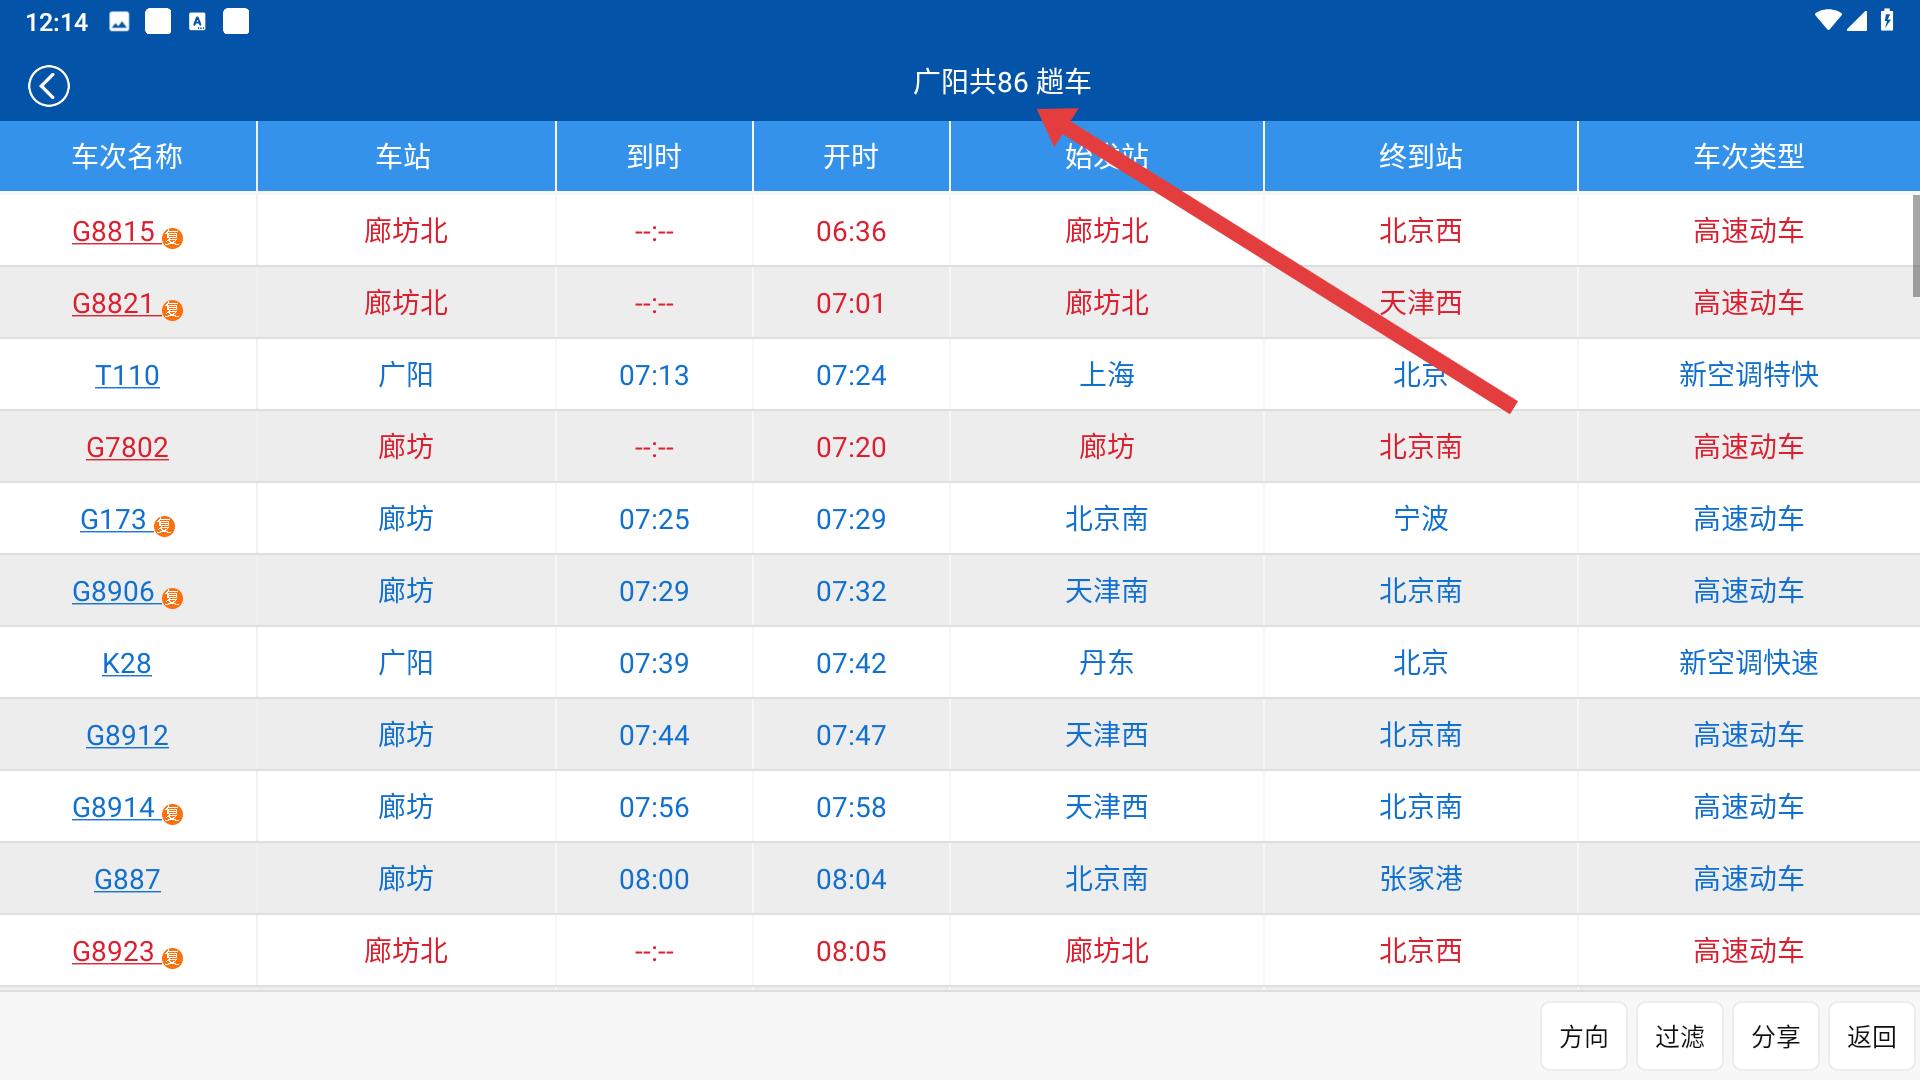Tap the orange badge beside G8923
The height and width of the screenshot is (1080, 1920).
click(x=173, y=958)
